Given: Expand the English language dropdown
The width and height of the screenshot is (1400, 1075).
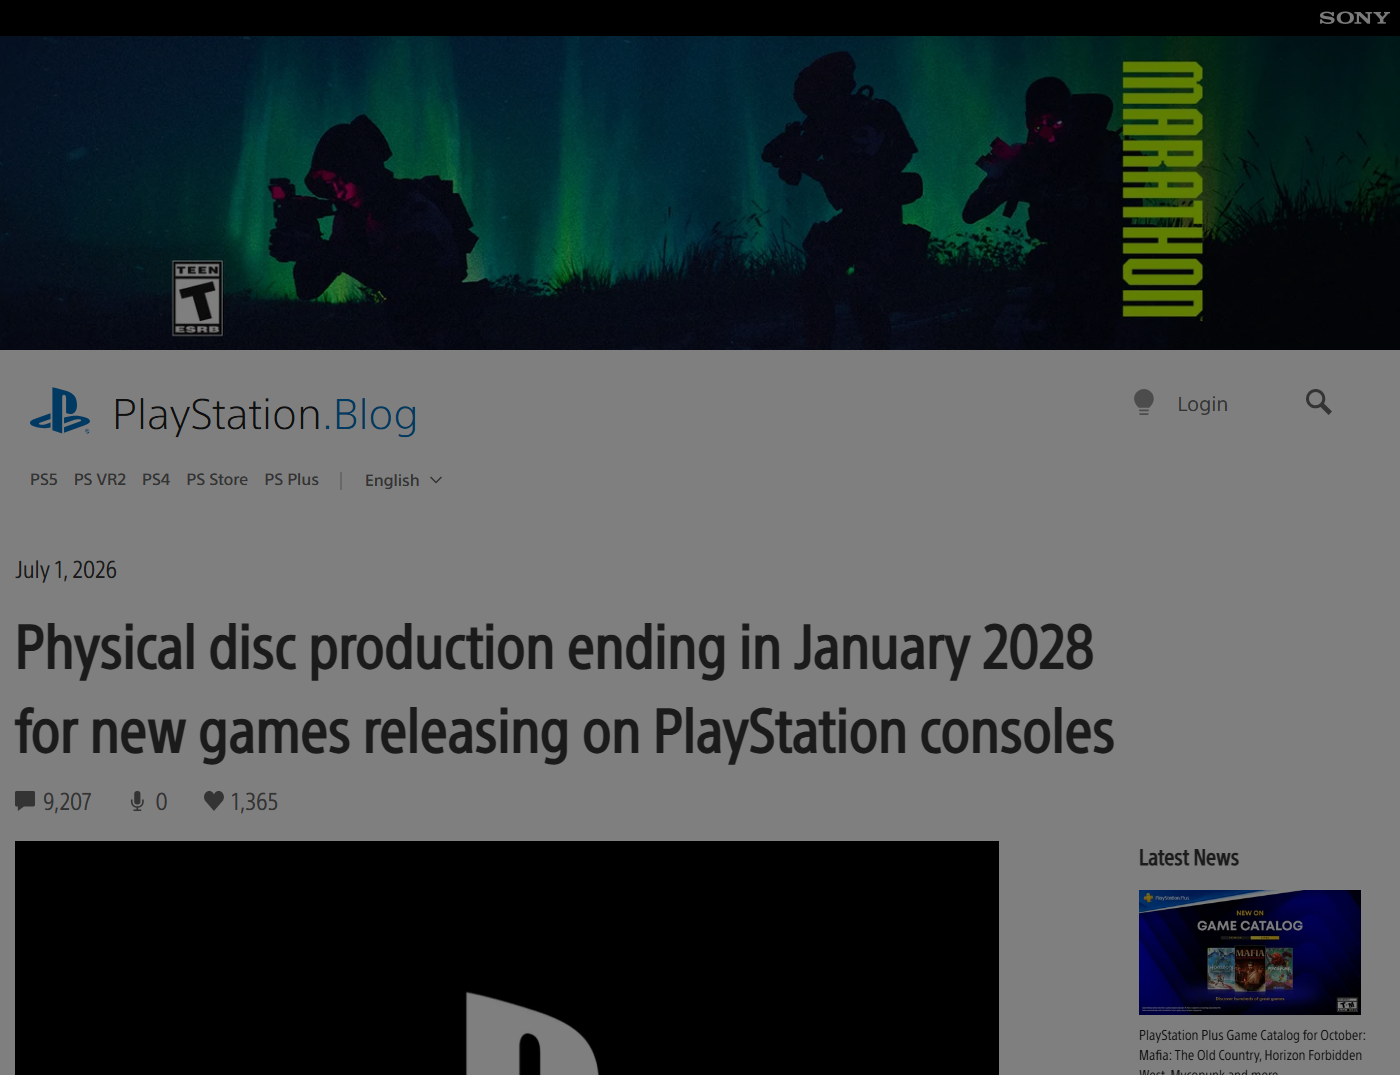Looking at the screenshot, I should pyautogui.click(x=403, y=480).
